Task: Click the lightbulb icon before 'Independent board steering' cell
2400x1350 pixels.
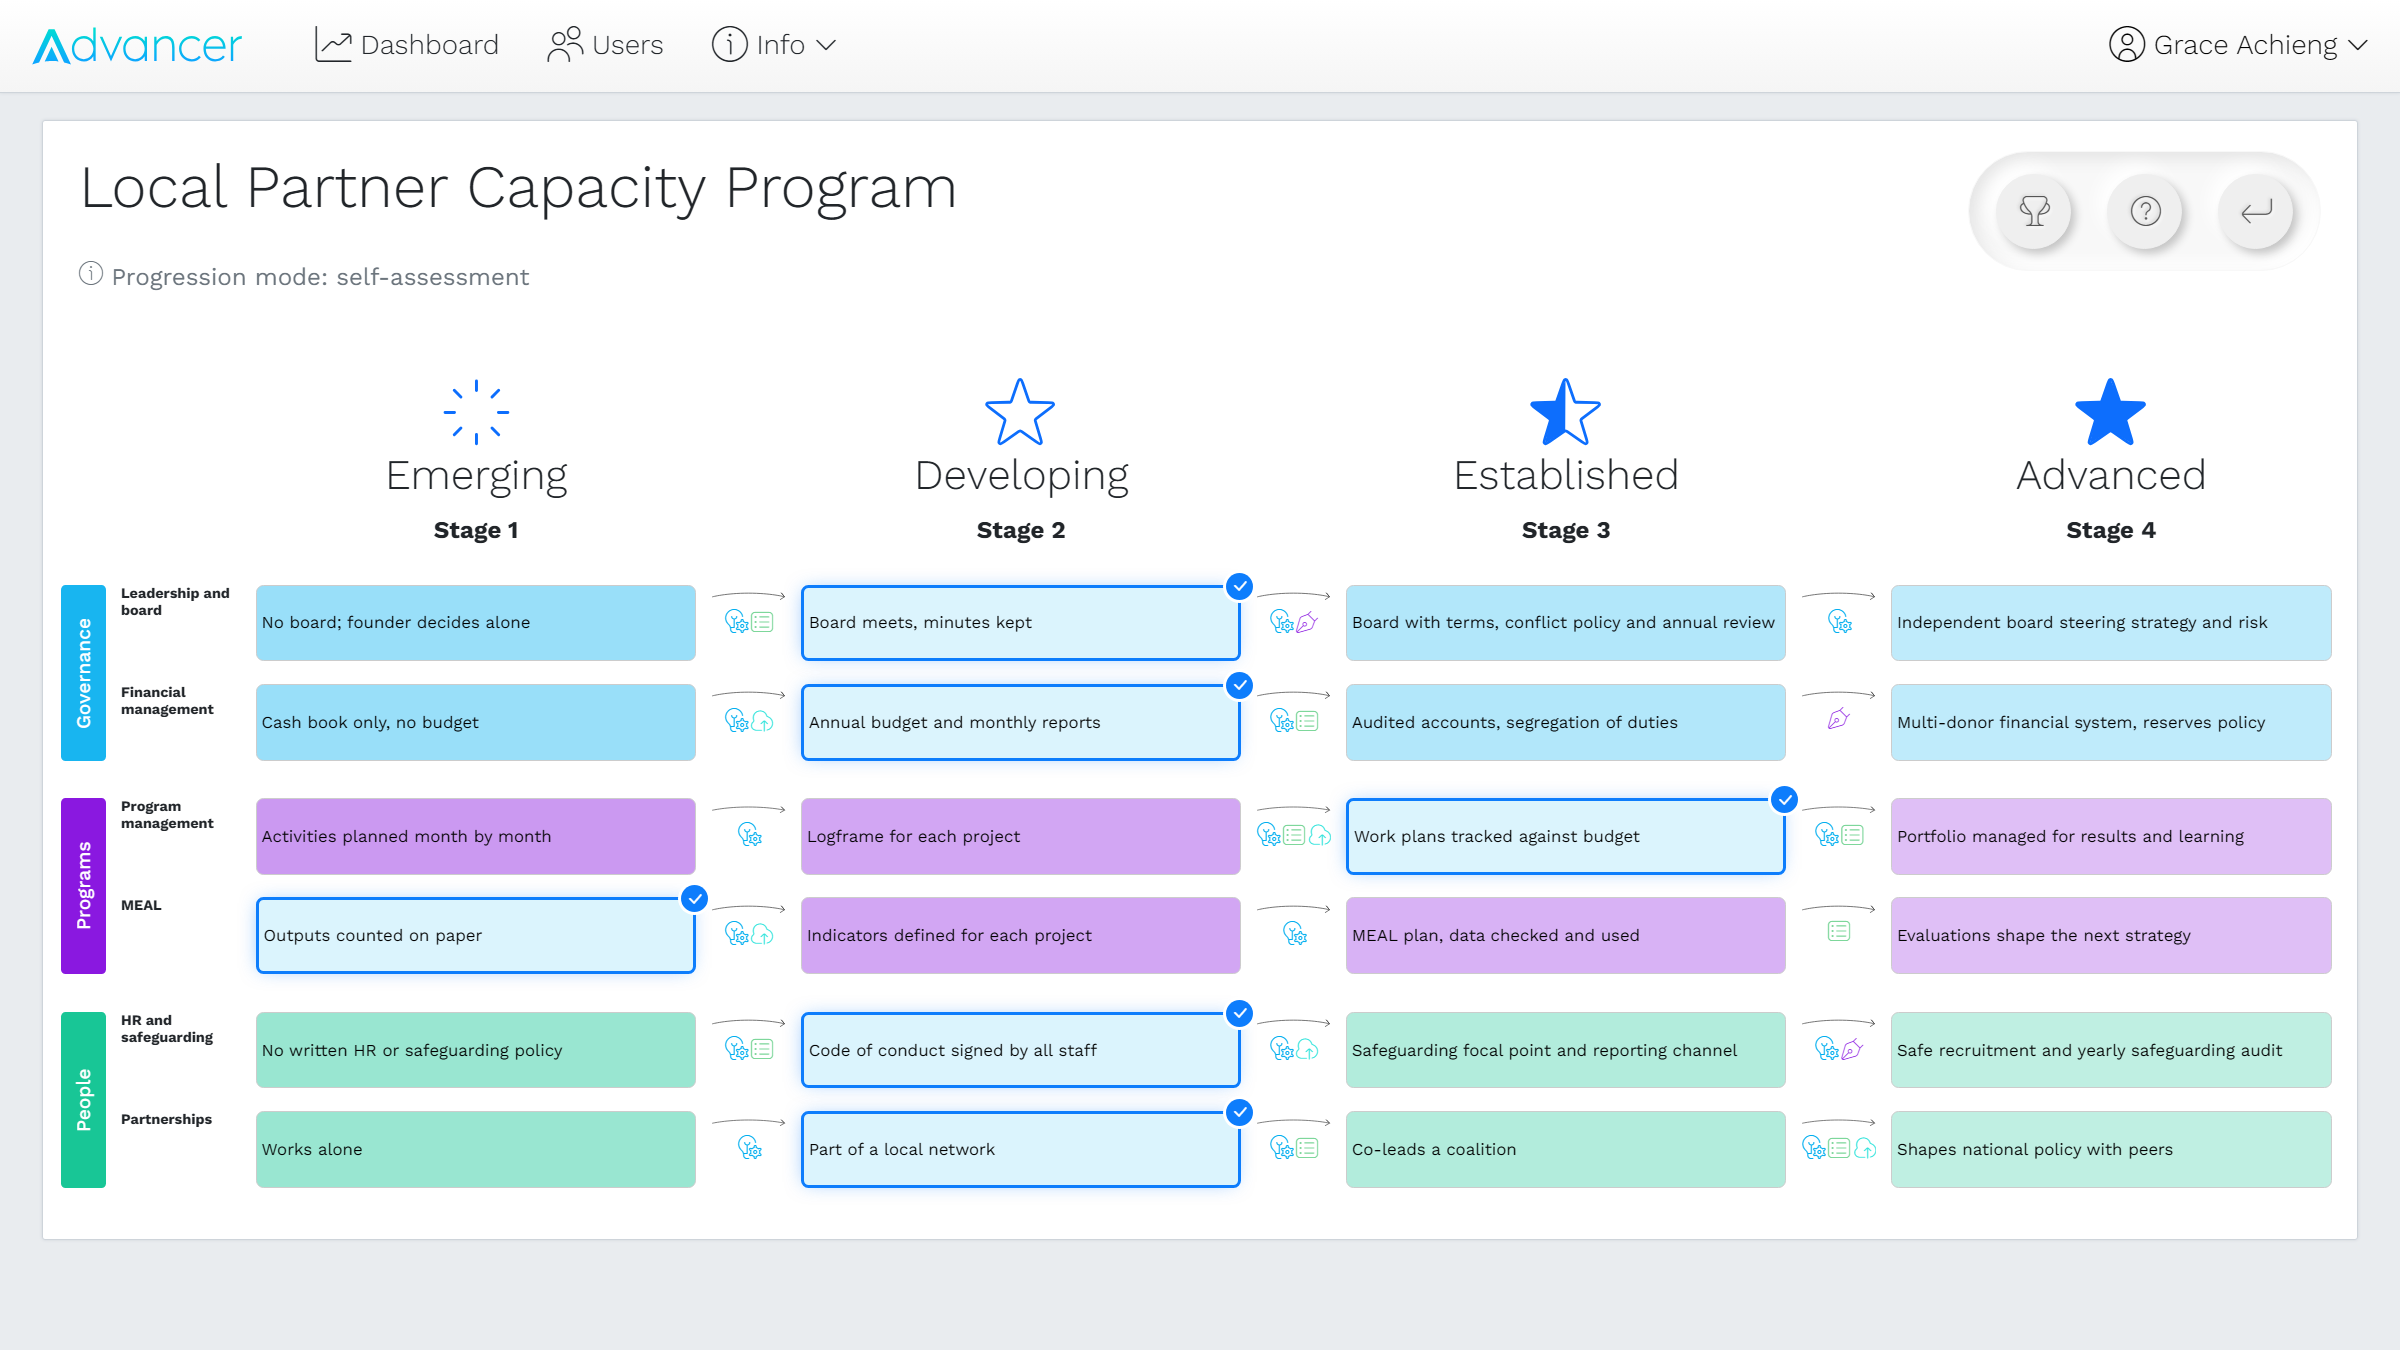Action: point(1839,621)
